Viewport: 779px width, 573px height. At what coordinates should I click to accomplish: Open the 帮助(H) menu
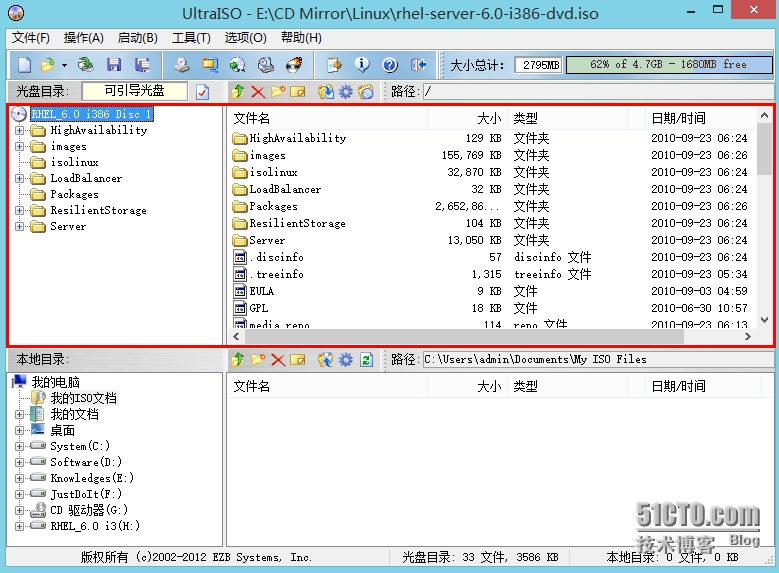coord(301,38)
